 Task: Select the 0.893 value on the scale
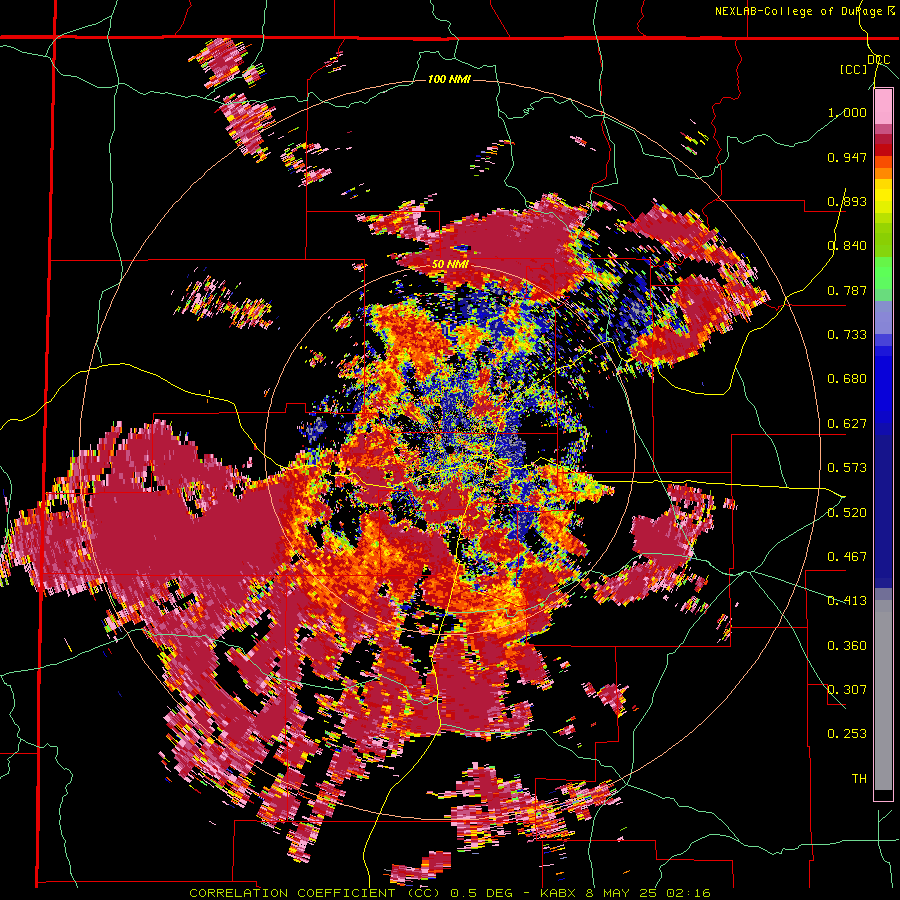click(x=847, y=201)
